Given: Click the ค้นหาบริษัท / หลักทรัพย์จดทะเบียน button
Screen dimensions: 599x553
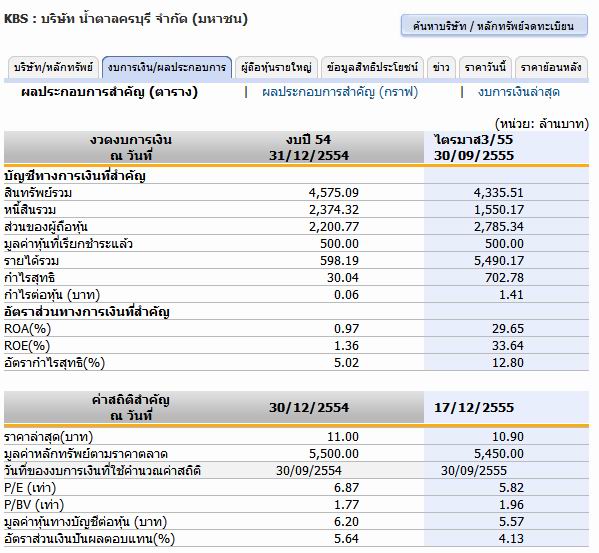Looking at the screenshot, I should coord(494,26).
